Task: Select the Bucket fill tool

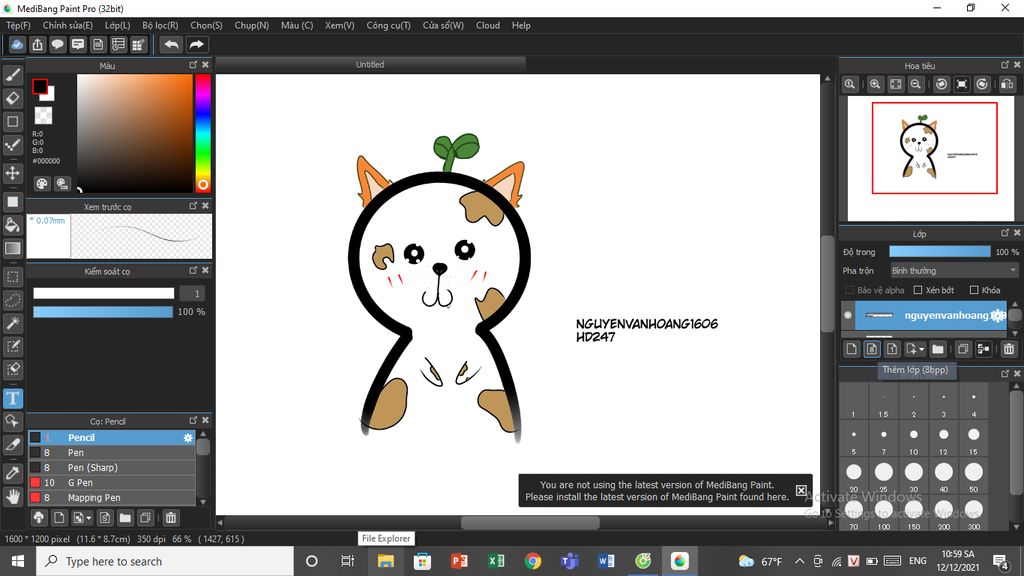Action: click(12, 225)
